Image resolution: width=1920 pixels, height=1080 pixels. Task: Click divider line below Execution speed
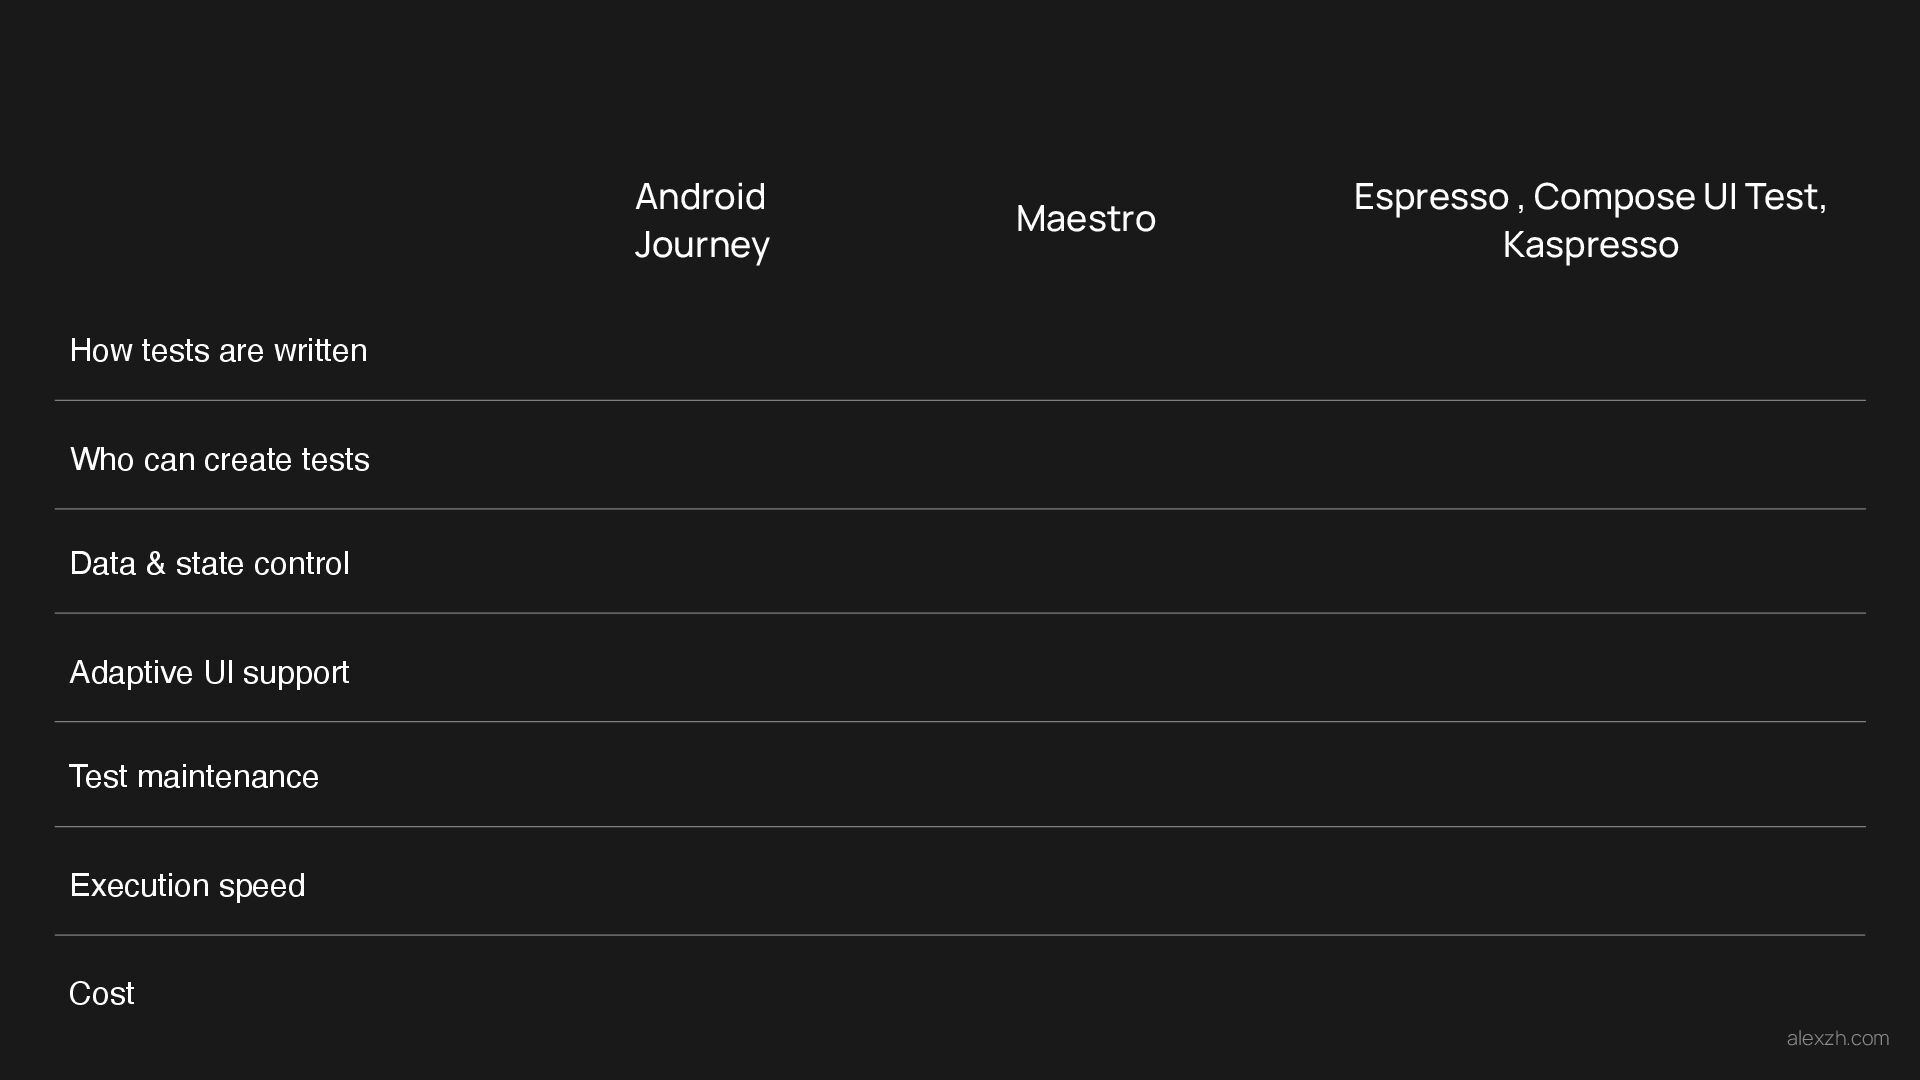[960, 935]
